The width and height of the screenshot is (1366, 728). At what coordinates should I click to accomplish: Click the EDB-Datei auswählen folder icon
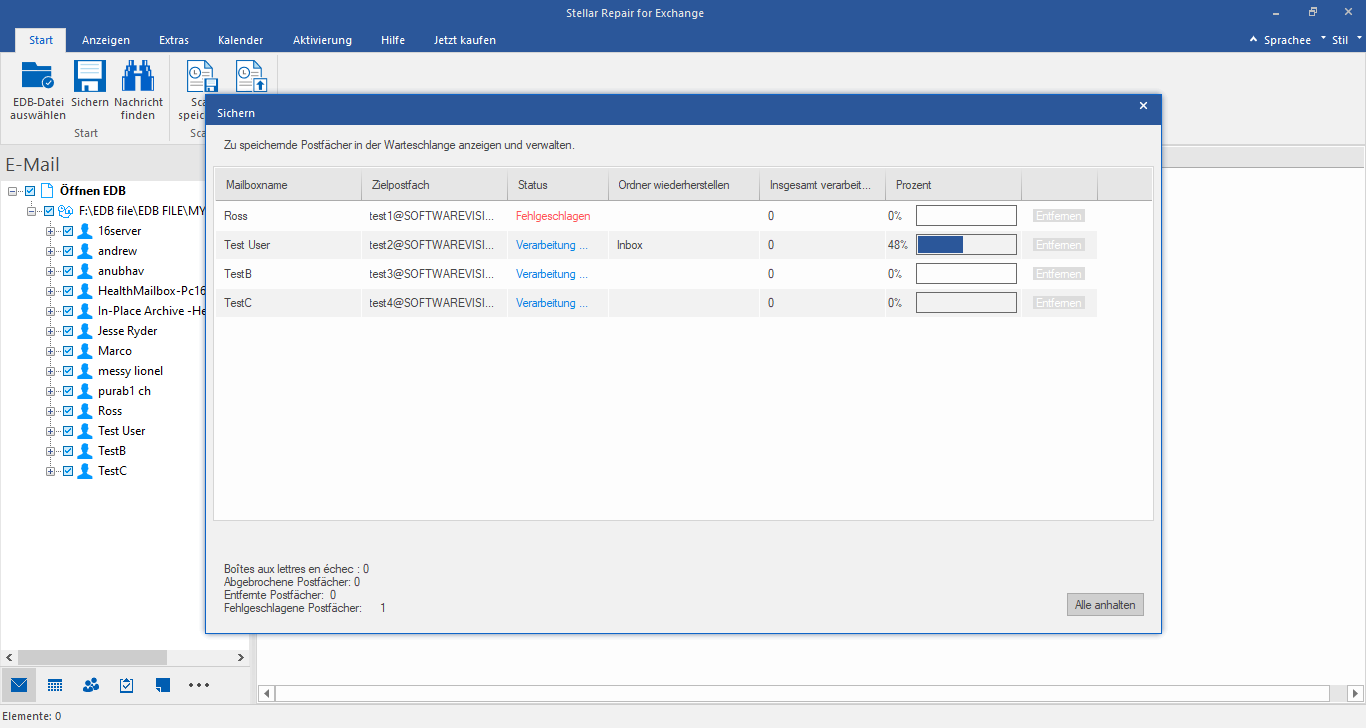[x=38, y=77]
